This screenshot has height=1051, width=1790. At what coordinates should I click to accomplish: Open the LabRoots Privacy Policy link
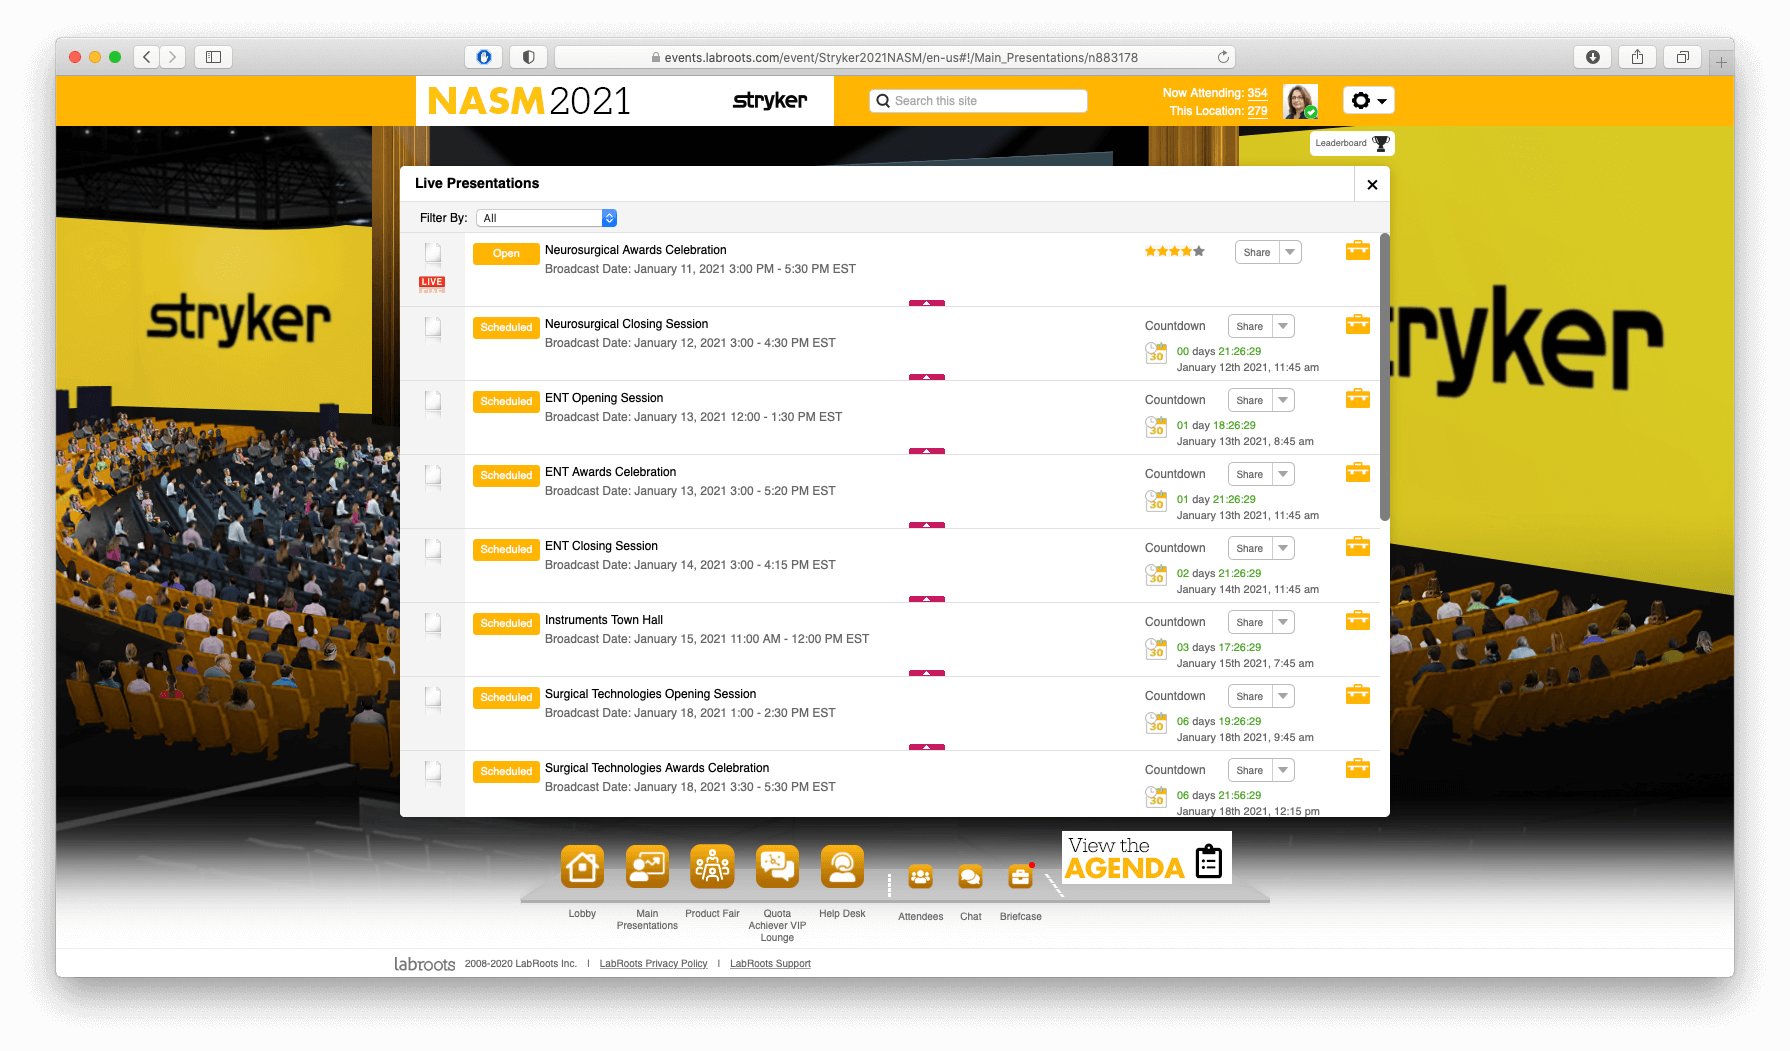pos(653,964)
